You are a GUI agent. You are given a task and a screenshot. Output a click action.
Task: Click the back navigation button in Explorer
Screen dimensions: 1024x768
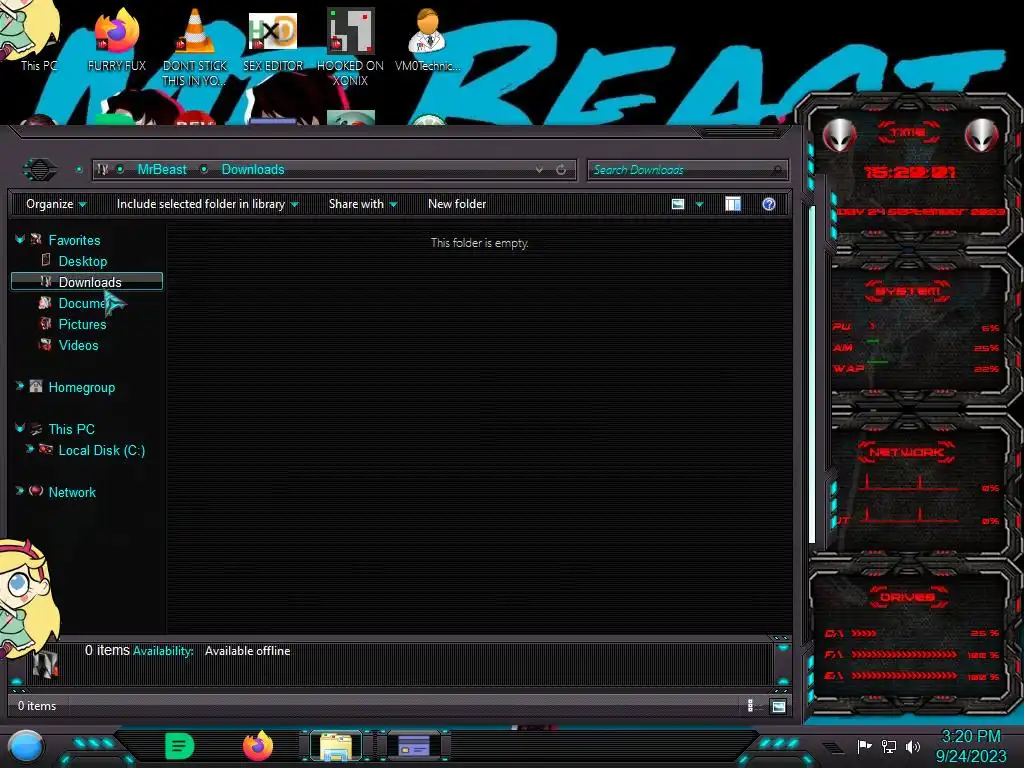click(x=39, y=170)
